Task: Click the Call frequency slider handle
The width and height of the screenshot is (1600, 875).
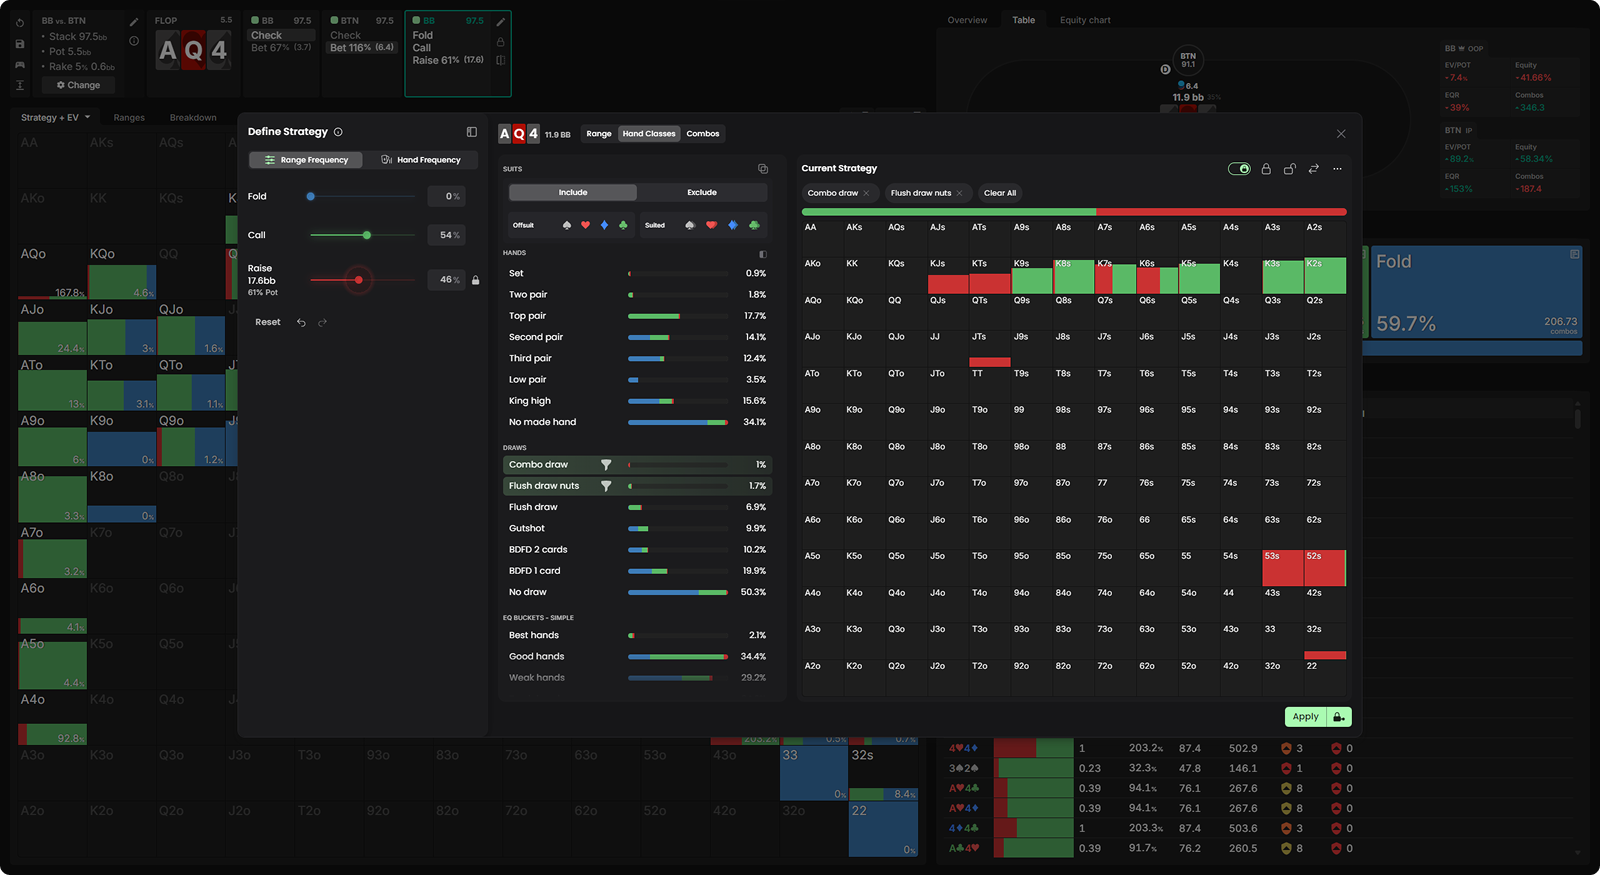Action: 367,235
